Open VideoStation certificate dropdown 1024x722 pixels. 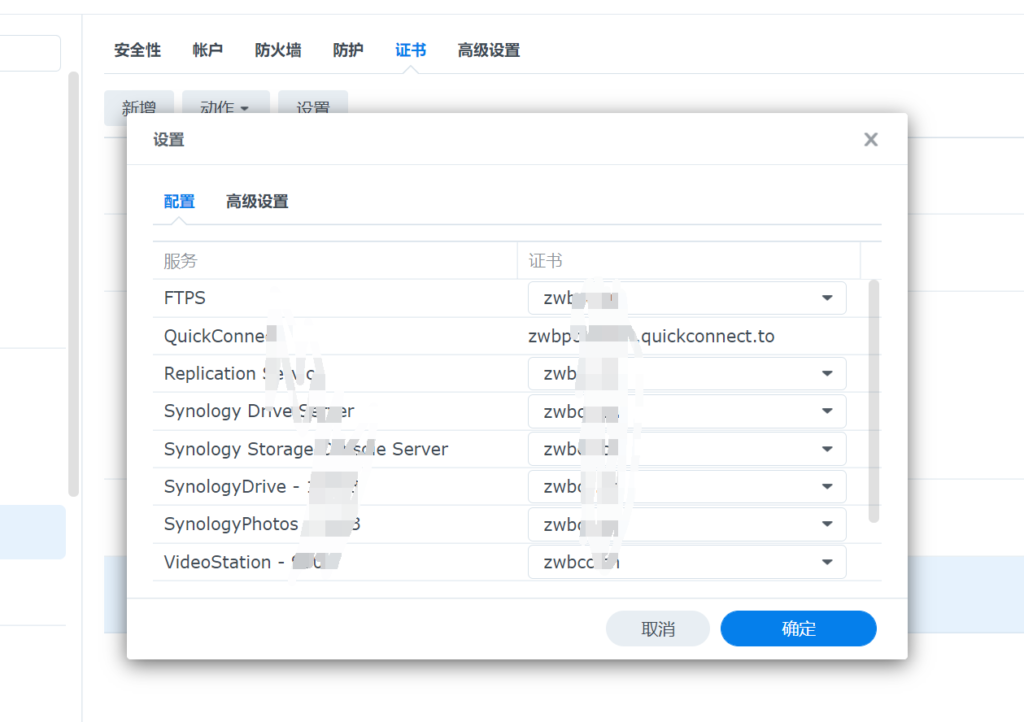click(x=826, y=562)
